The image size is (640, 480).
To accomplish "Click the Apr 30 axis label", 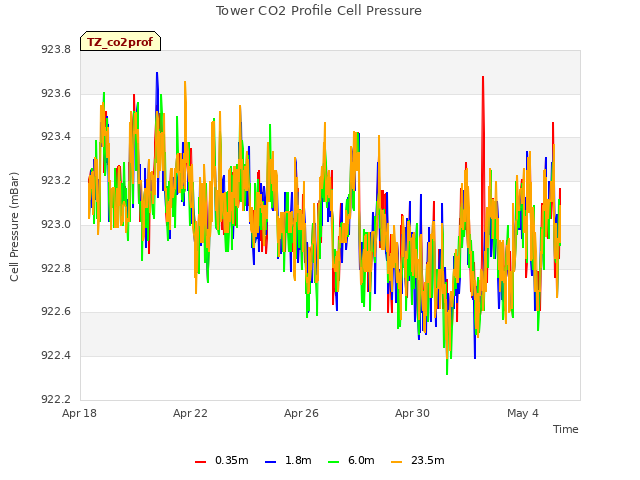I will click(412, 413).
